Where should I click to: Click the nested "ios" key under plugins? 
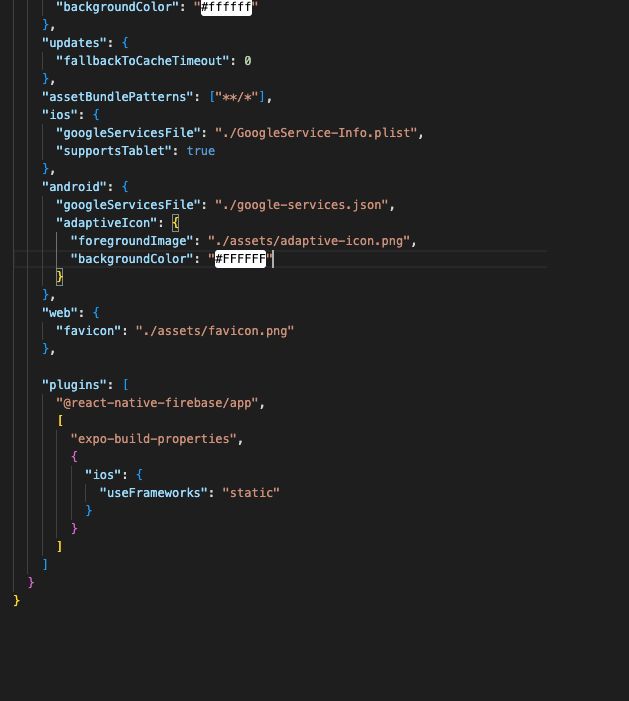pos(103,475)
